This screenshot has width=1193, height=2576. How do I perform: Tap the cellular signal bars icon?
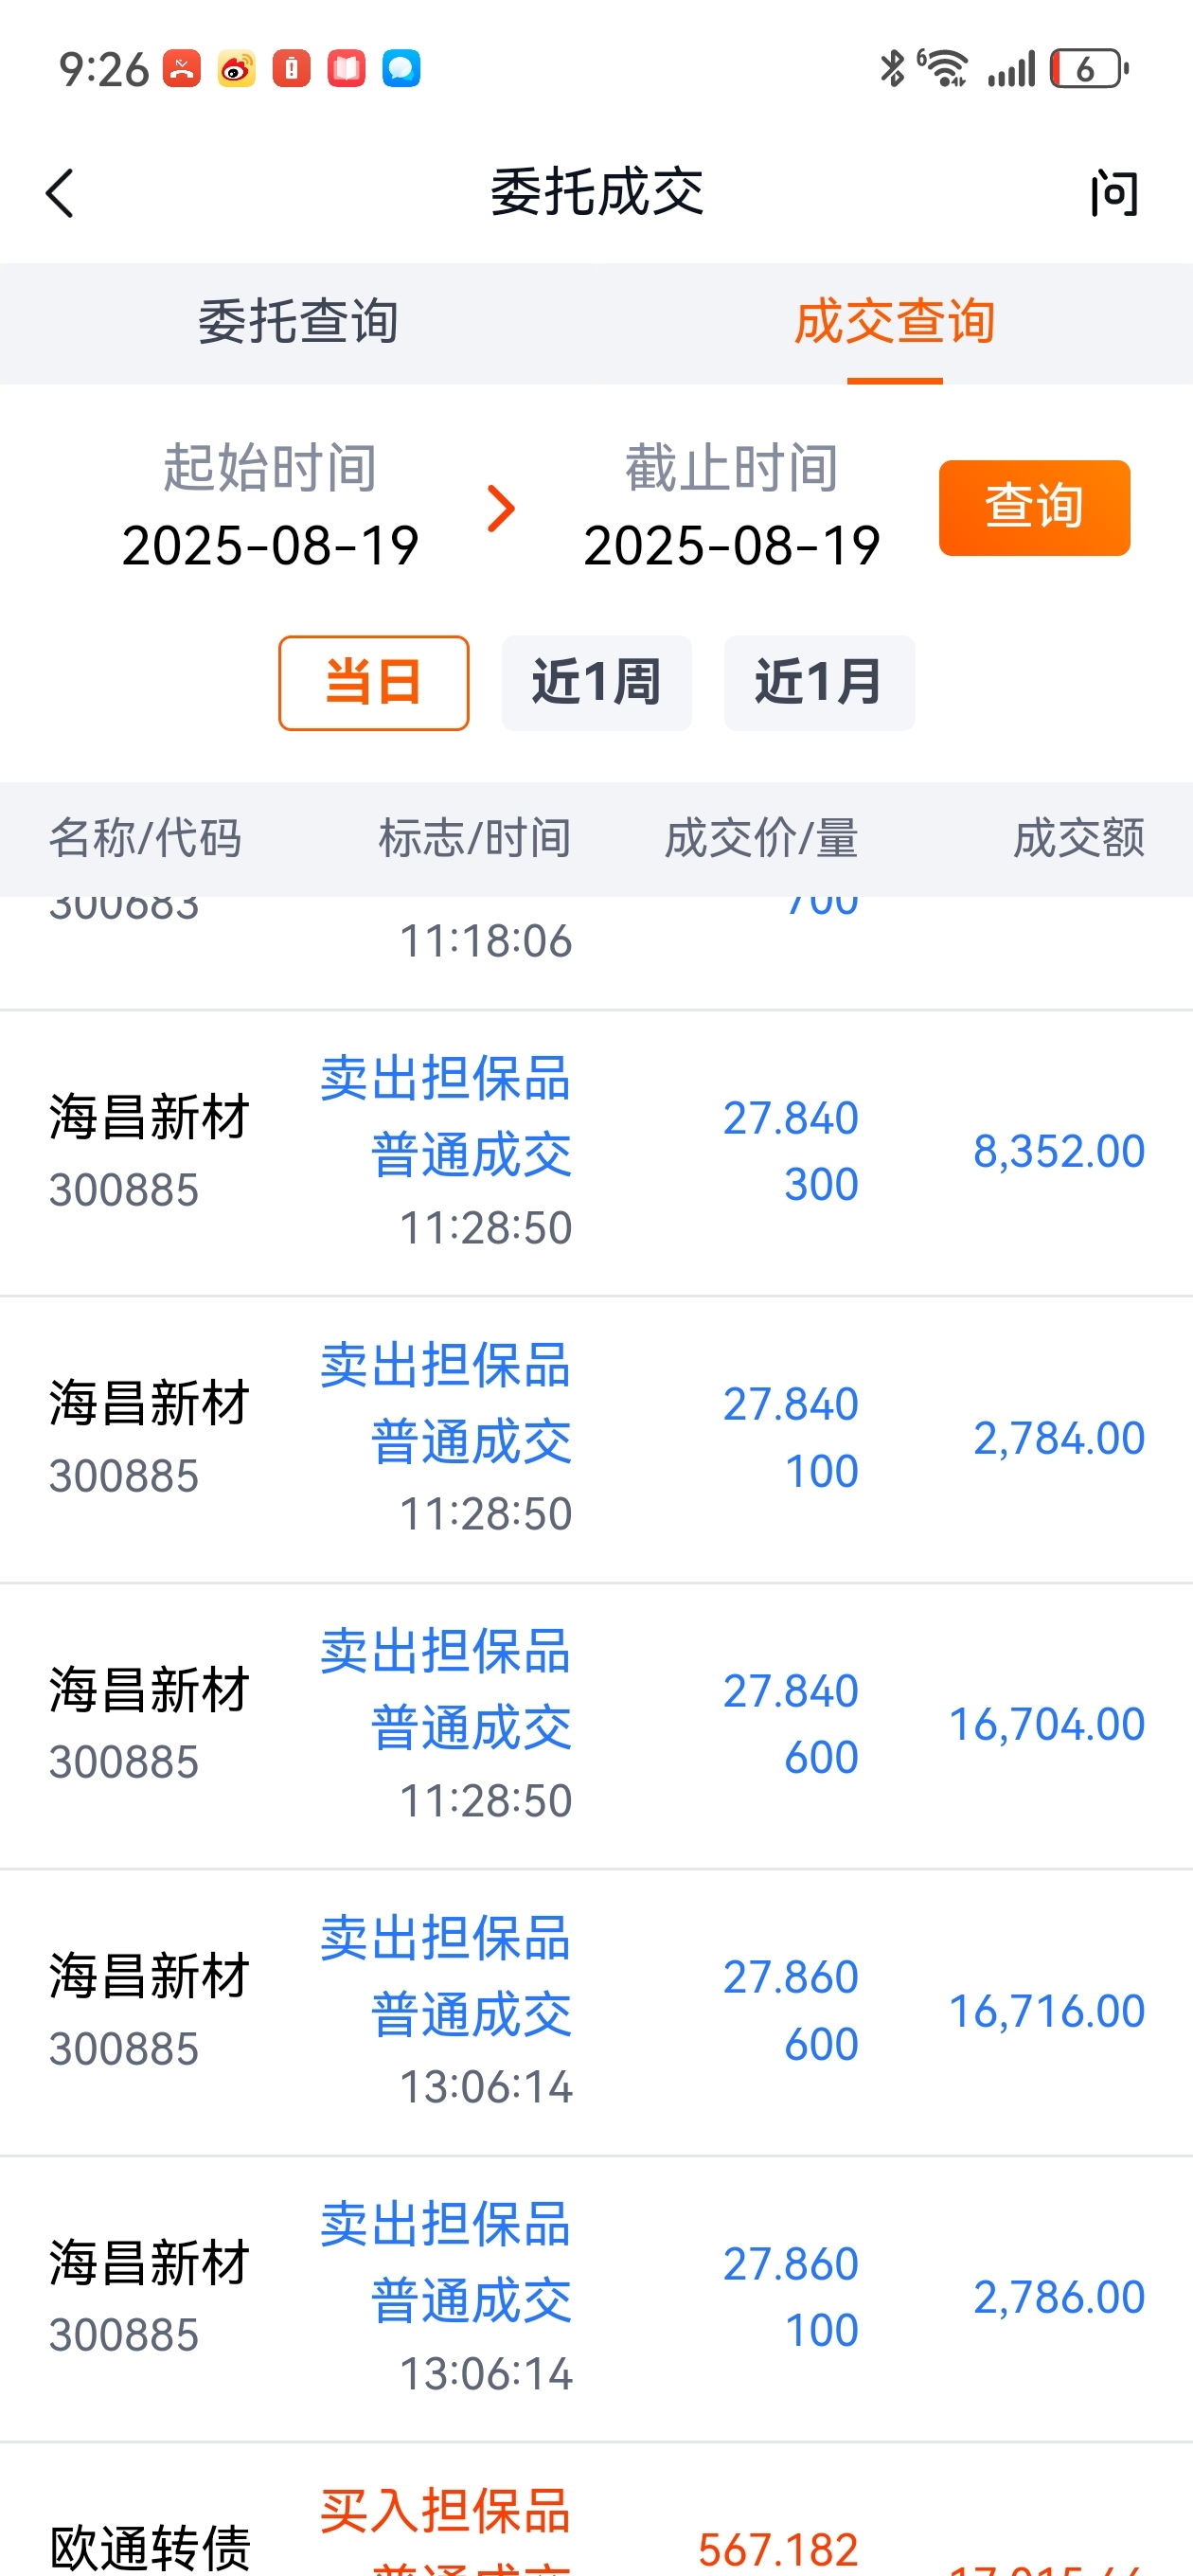(x=1011, y=69)
